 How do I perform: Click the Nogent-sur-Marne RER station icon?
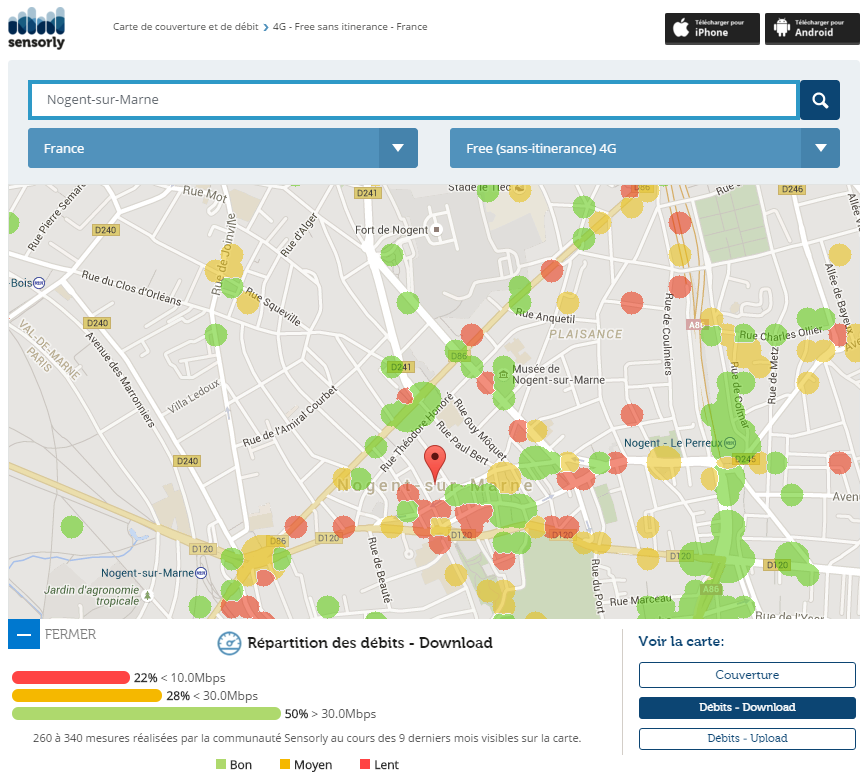tap(202, 573)
